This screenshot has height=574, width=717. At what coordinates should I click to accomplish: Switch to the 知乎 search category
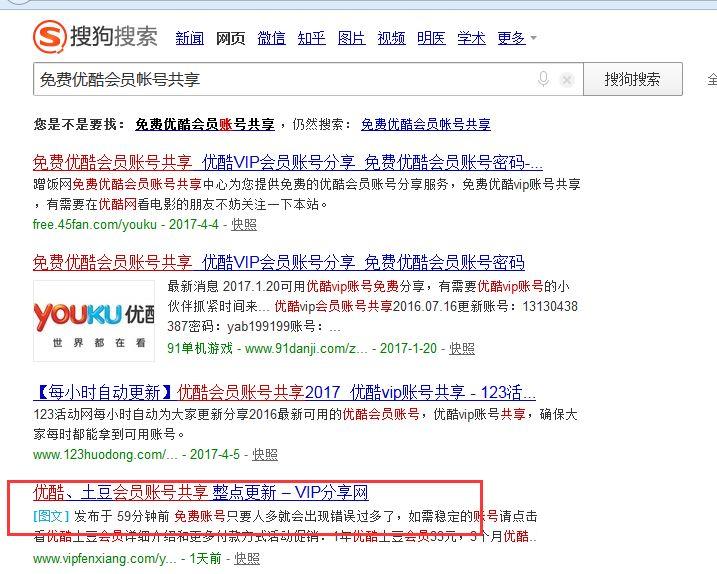click(x=311, y=38)
